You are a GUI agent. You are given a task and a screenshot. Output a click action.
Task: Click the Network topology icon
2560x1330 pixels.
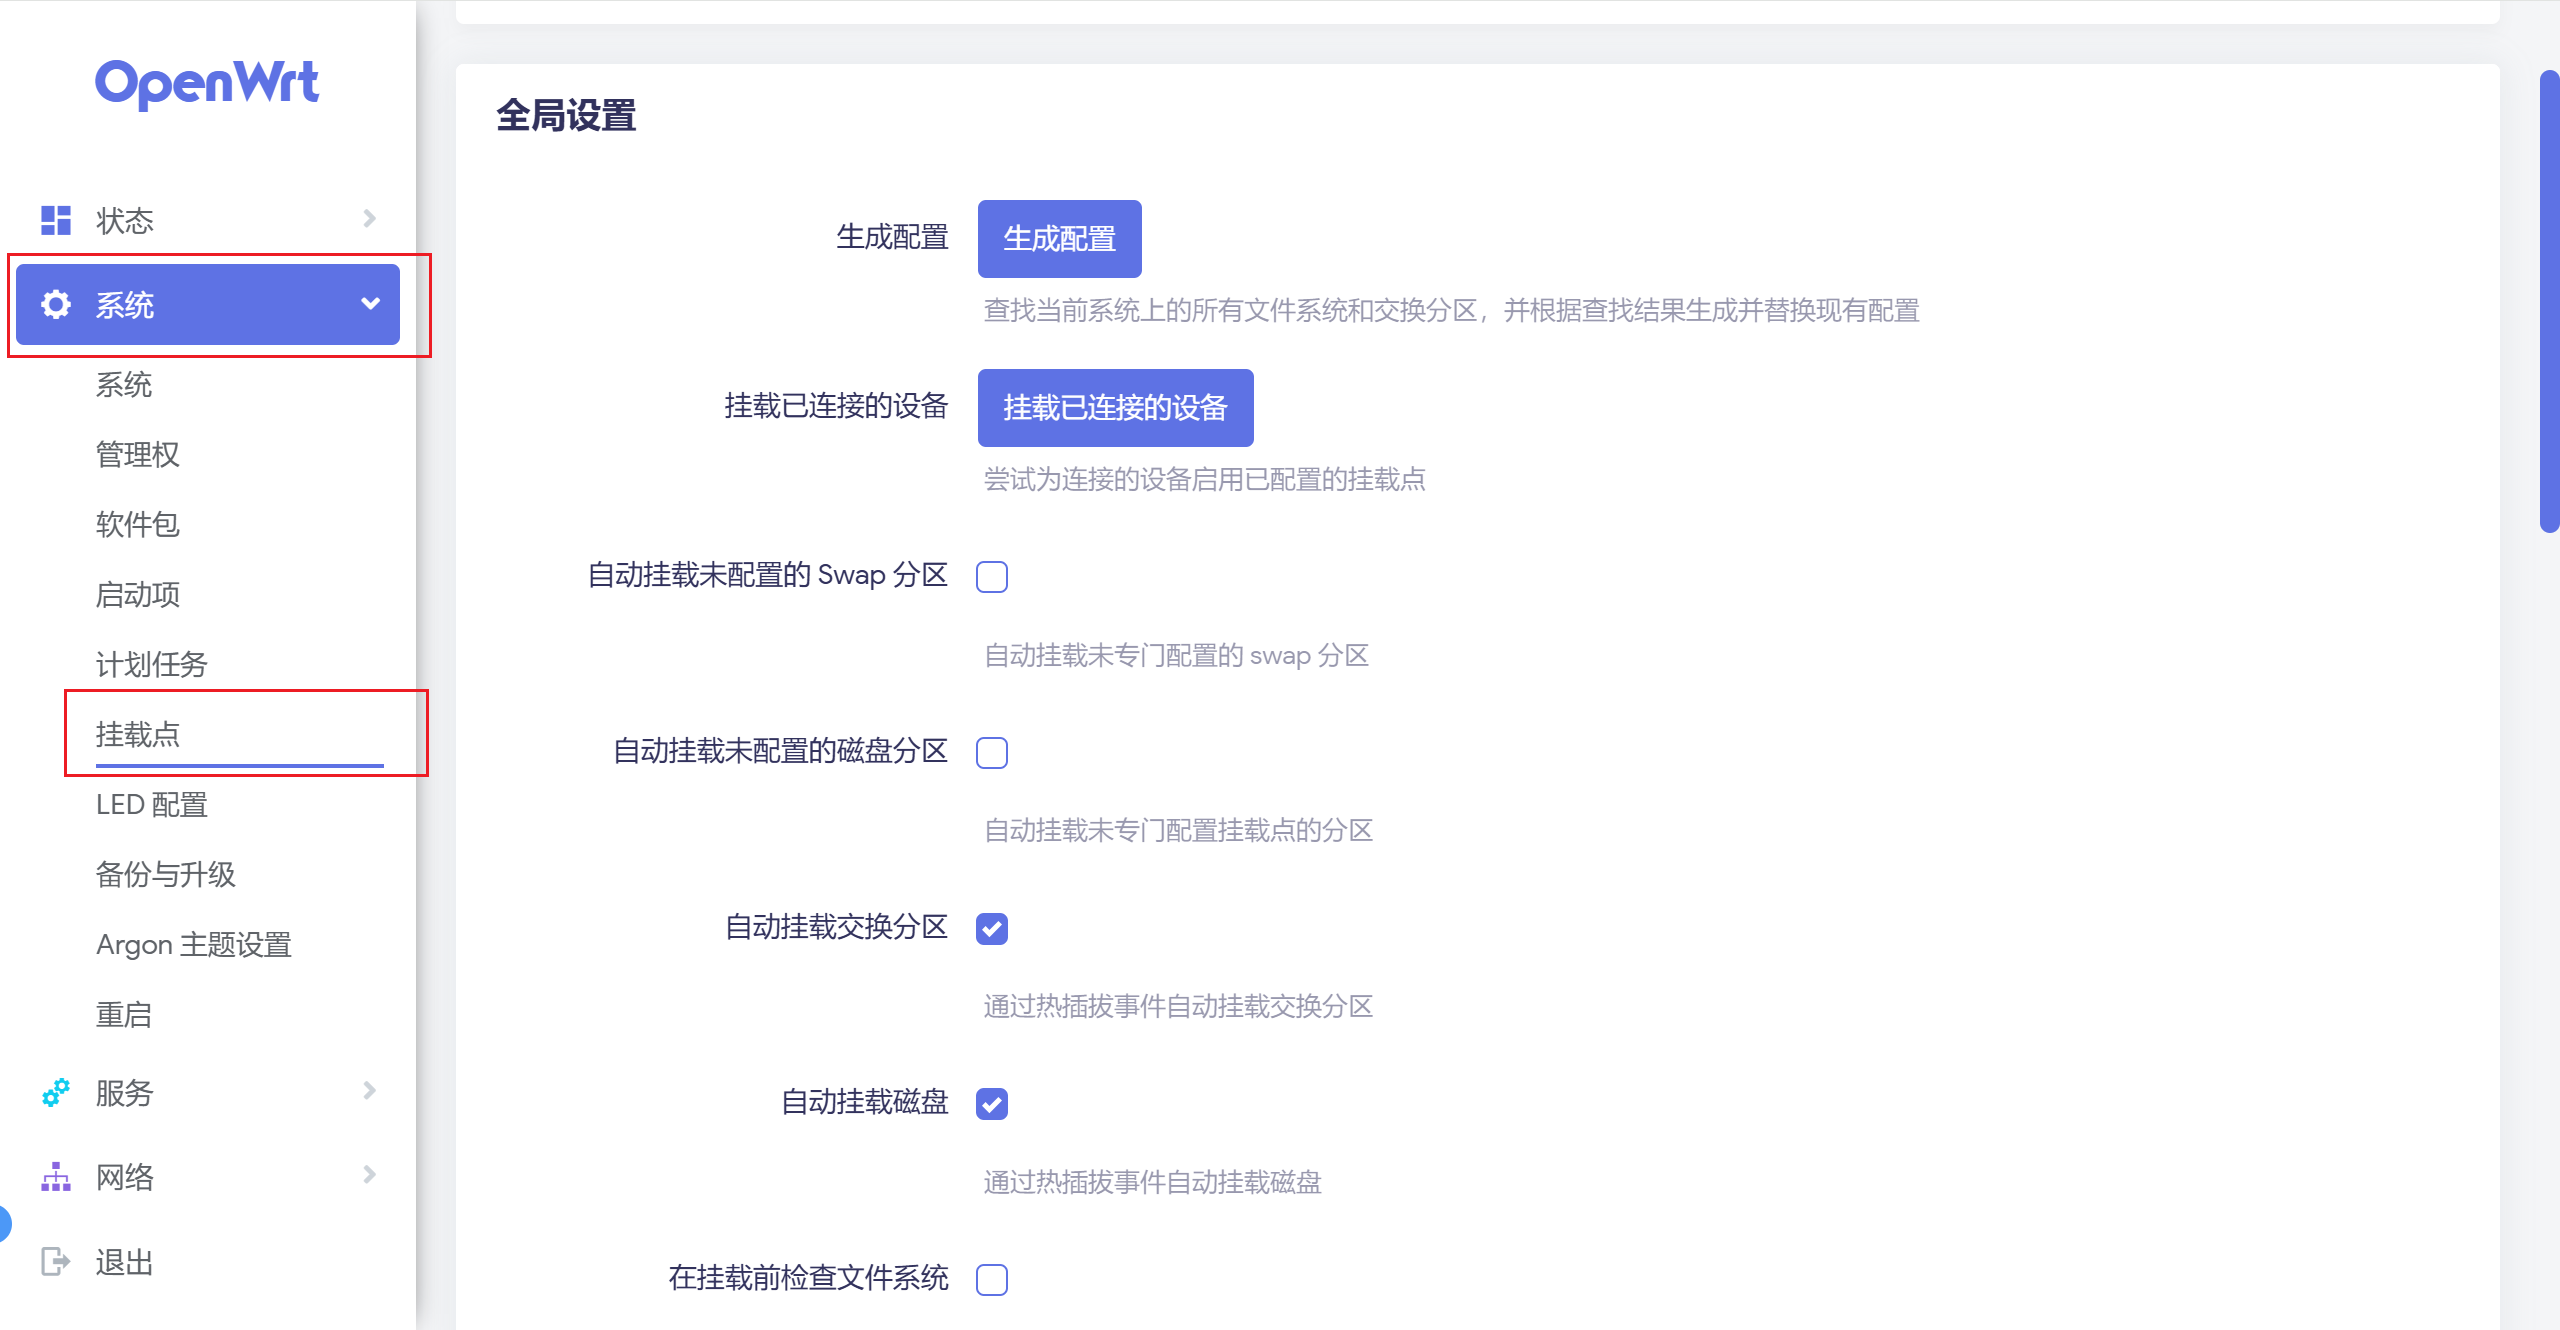(55, 1177)
